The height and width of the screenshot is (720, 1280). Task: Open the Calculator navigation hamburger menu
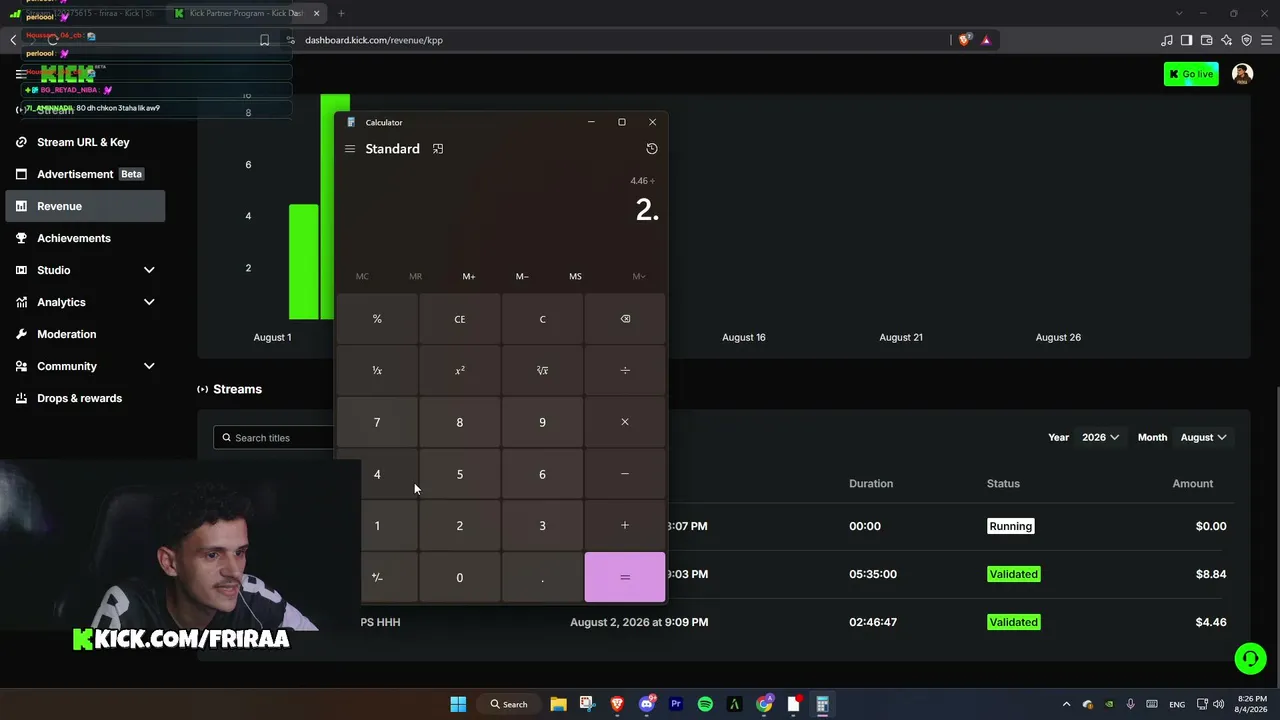point(350,149)
